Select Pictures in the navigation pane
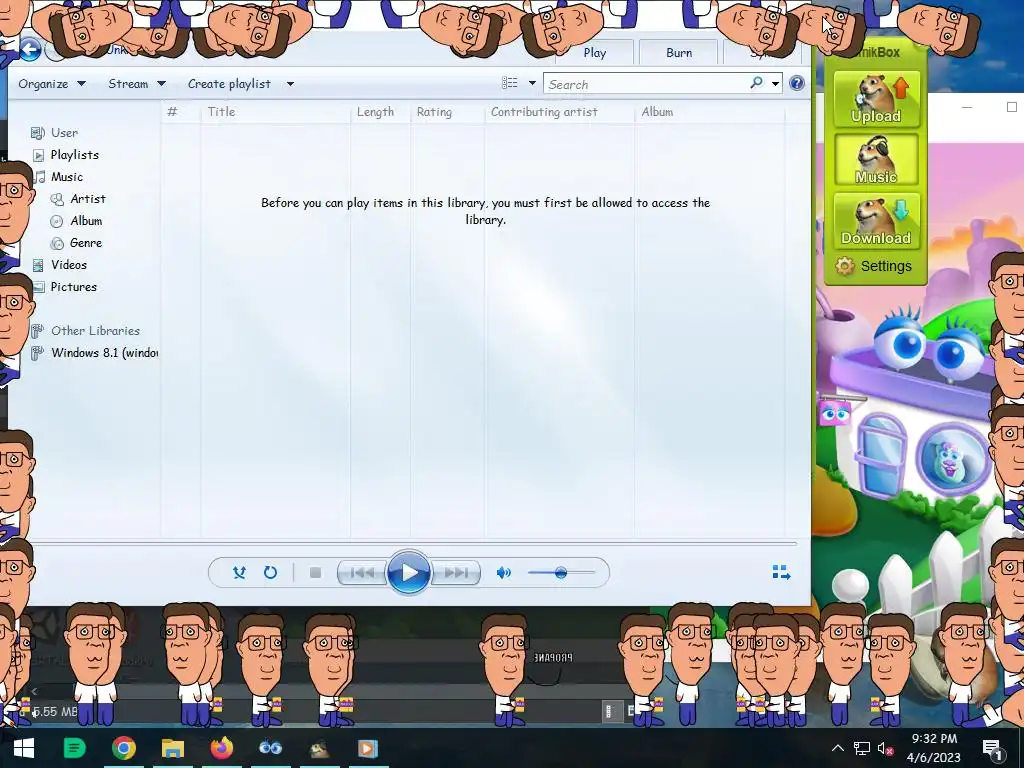Viewport: 1024px width, 768px height. [x=73, y=287]
